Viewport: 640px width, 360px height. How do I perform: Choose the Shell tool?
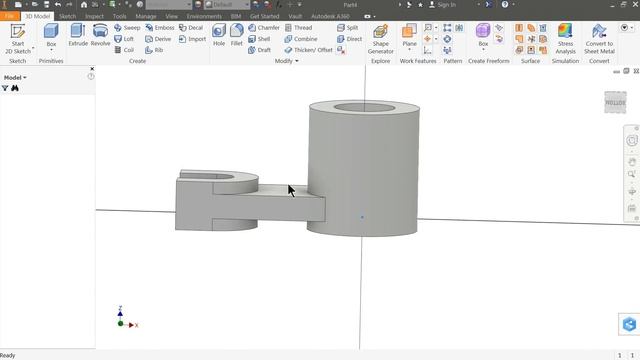tap(259, 39)
